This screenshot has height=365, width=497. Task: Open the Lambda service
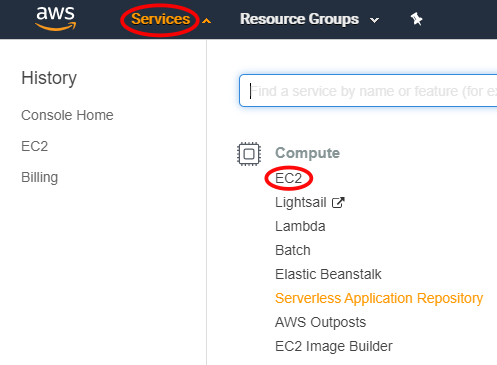click(x=300, y=226)
